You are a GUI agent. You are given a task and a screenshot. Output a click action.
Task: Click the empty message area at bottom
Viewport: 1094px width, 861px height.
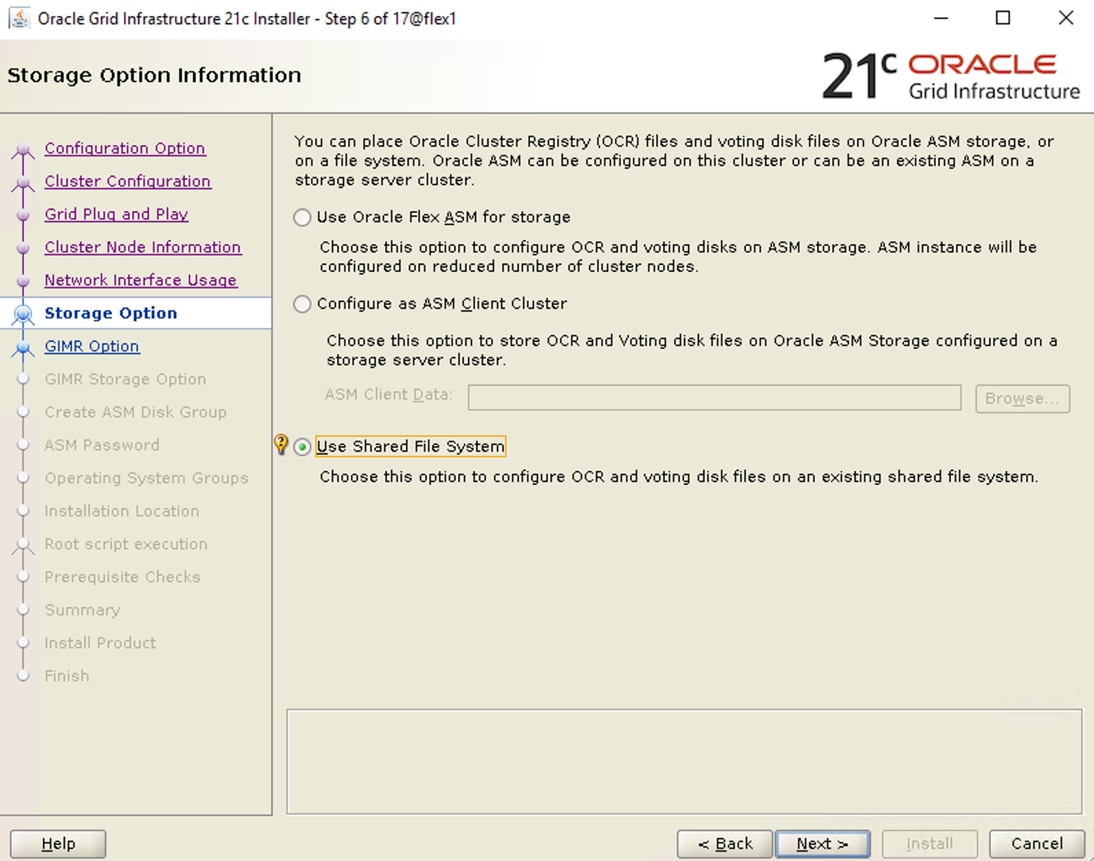[684, 761]
